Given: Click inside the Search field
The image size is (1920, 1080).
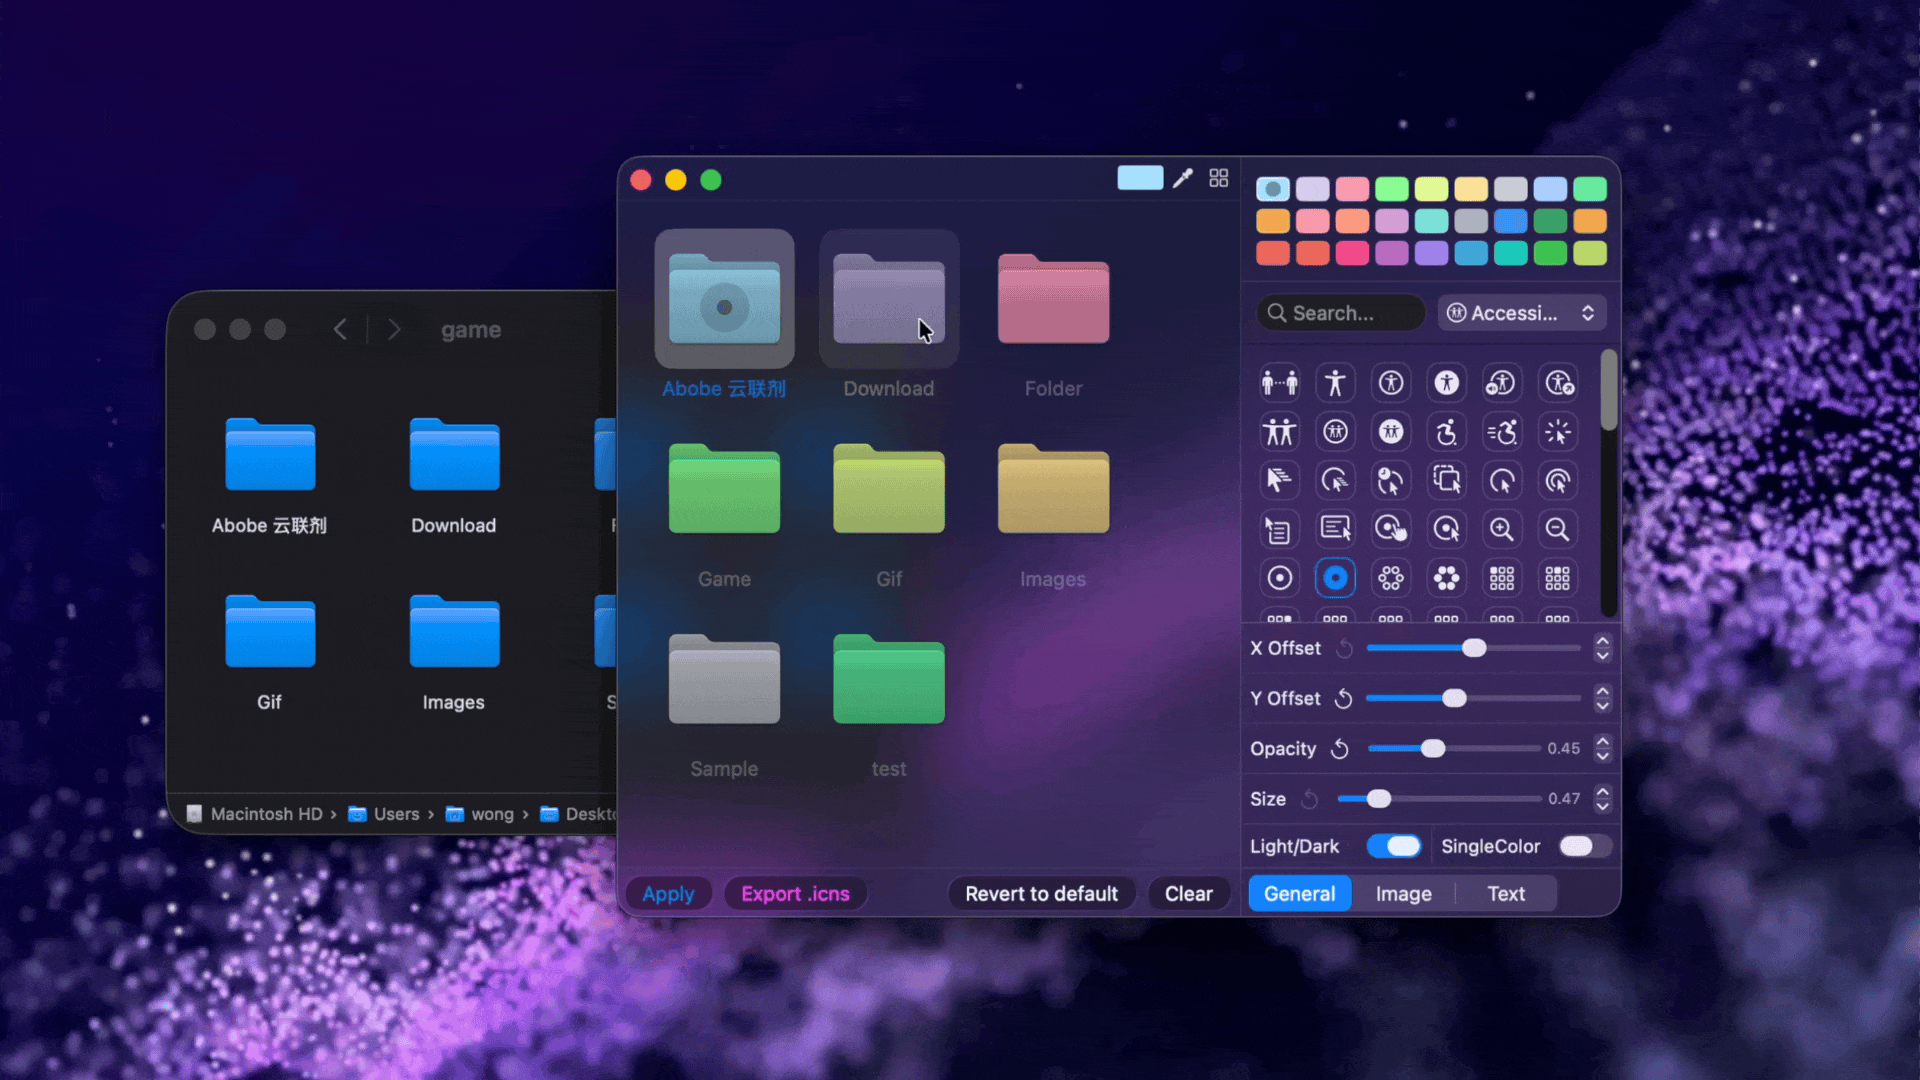Looking at the screenshot, I should [x=1340, y=312].
